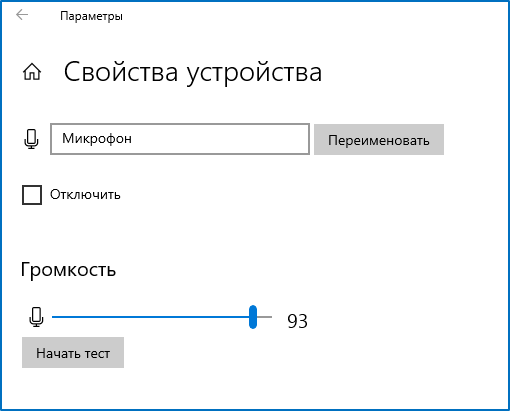Image resolution: width=510 pixels, height=411 pixels.
Task: Click the Громкость section heading
Action: pyautogui.click(x=68, y=269)
